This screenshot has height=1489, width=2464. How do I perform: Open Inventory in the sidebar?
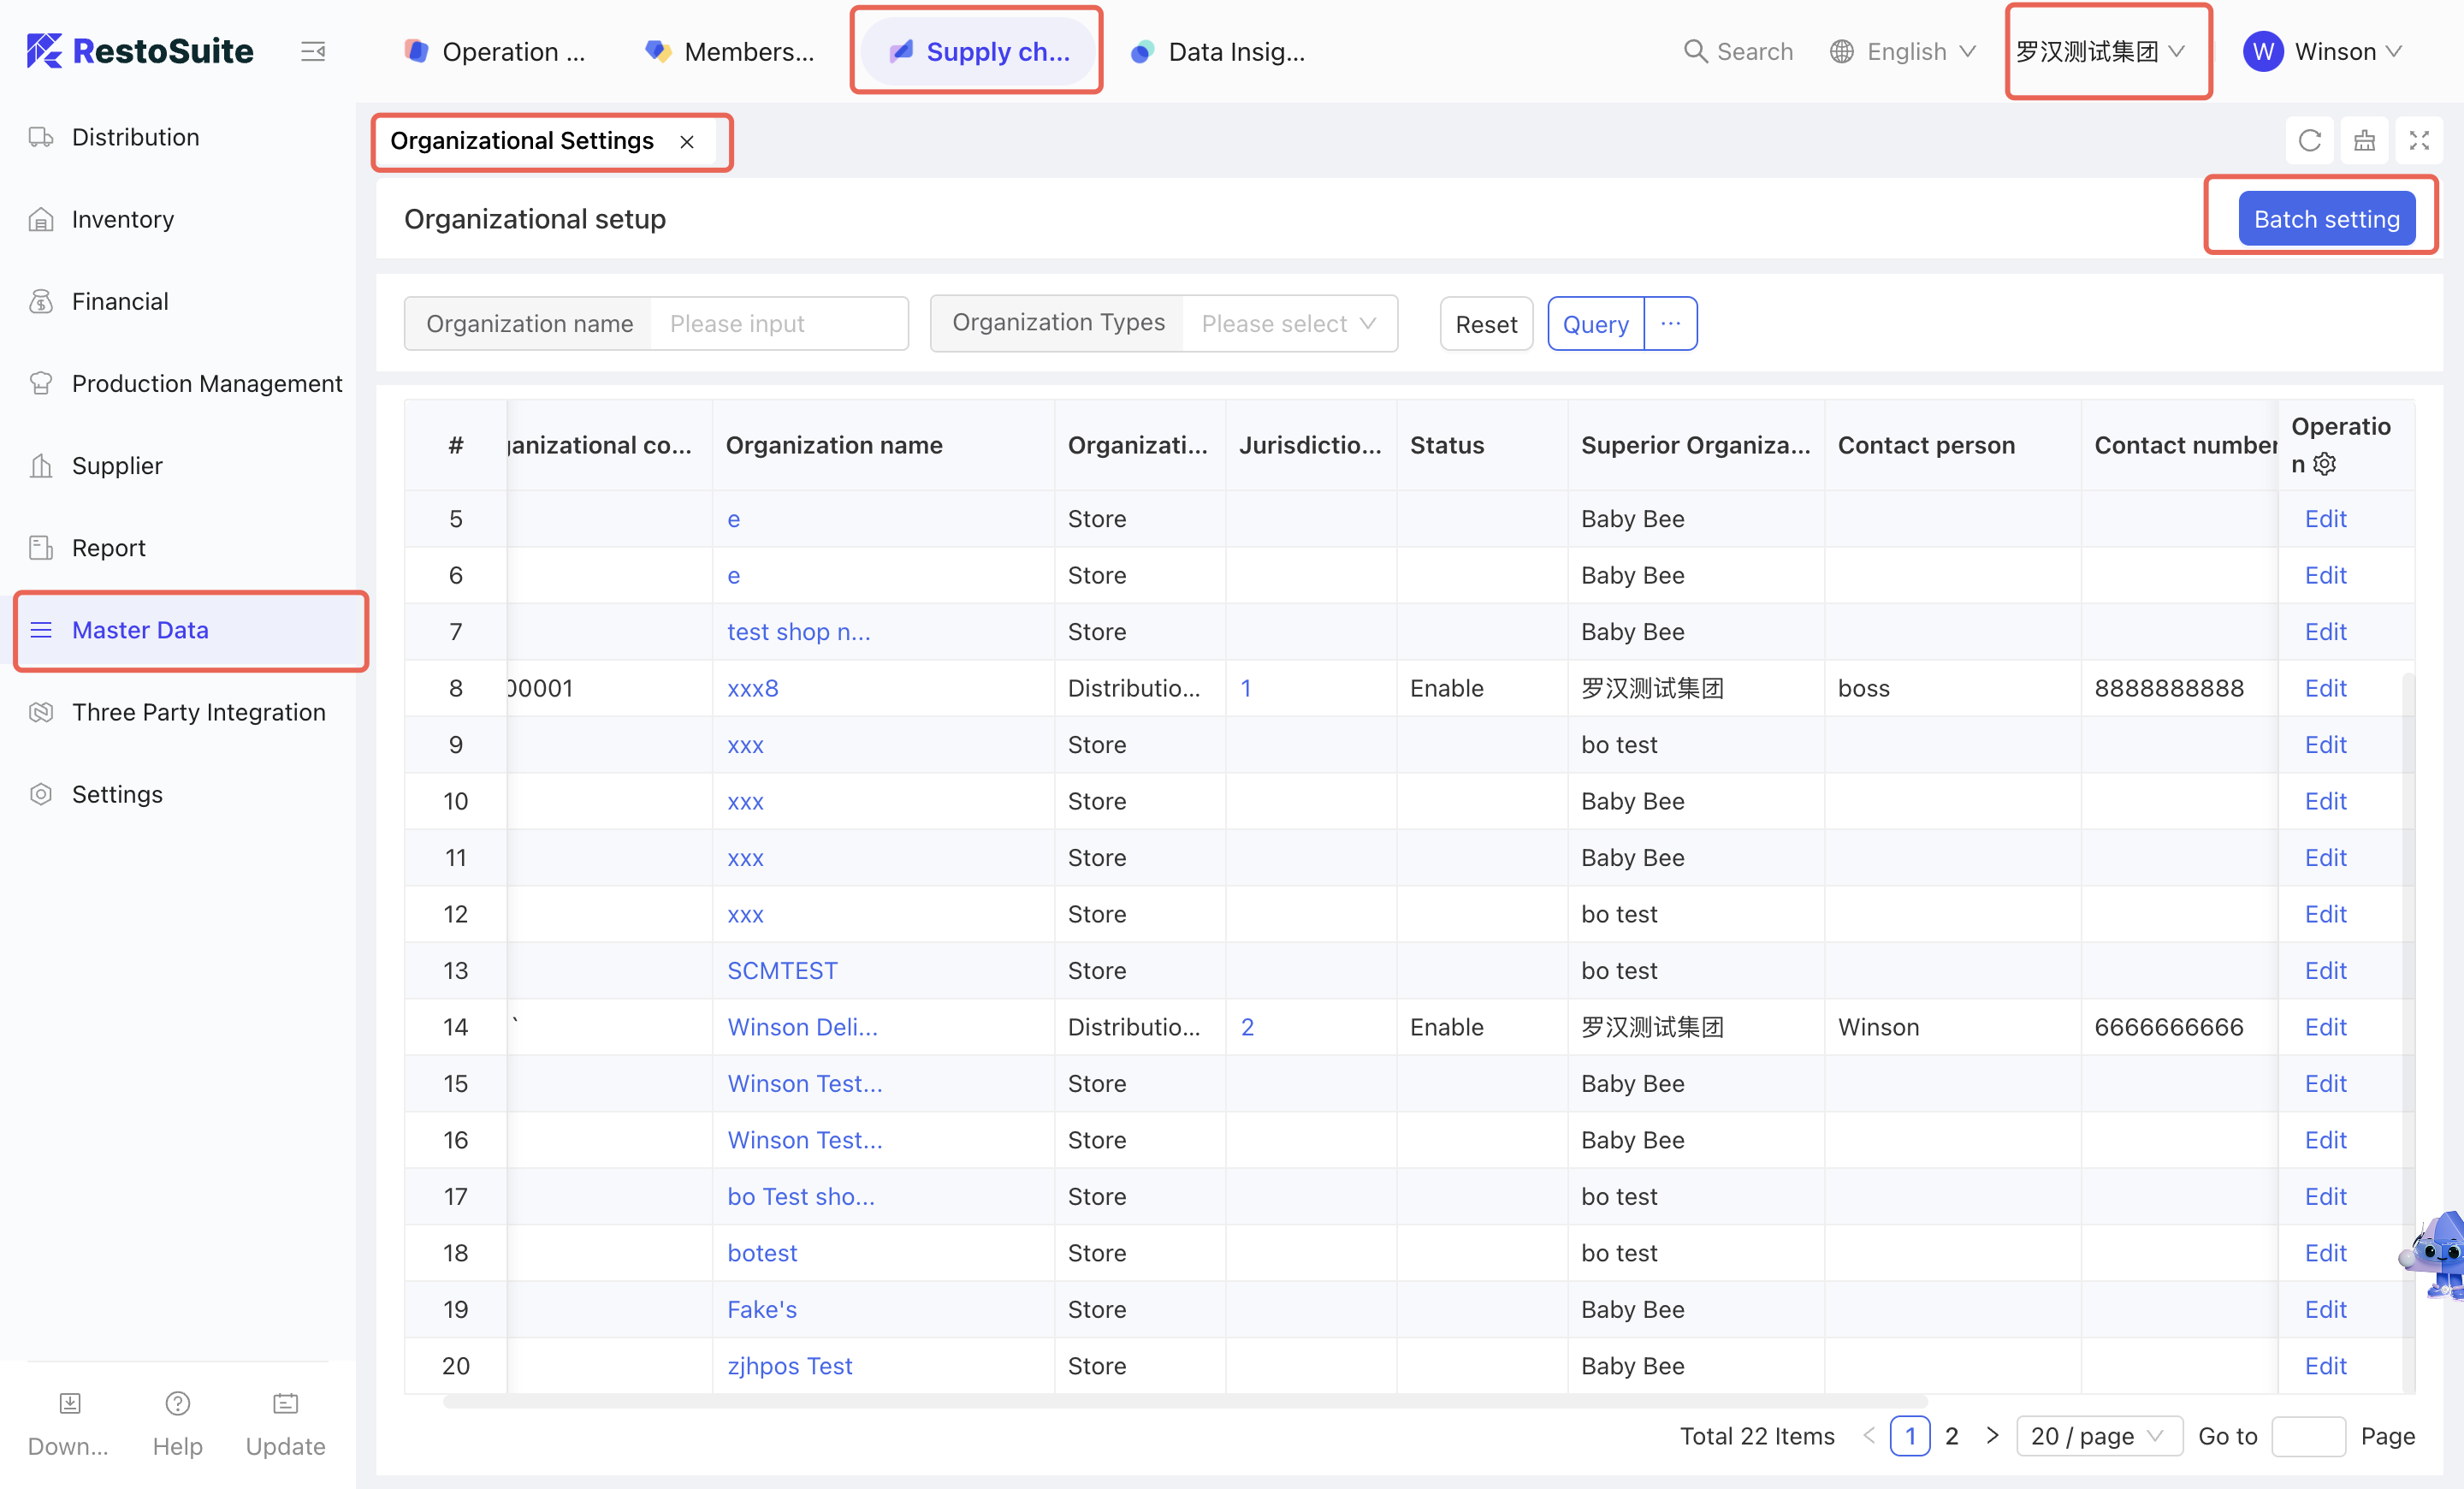point(122,219)
